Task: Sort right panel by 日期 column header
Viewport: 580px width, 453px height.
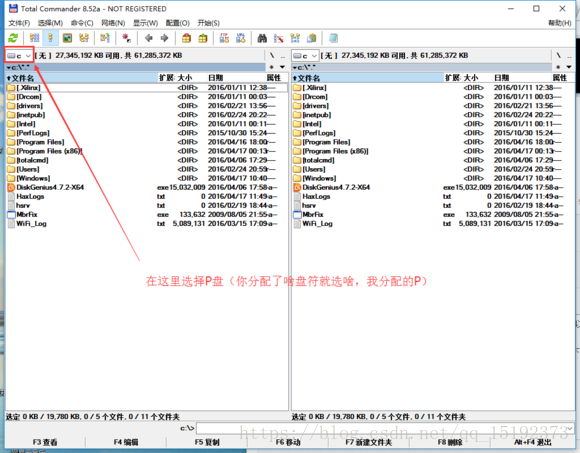Action: coord(522,78)
